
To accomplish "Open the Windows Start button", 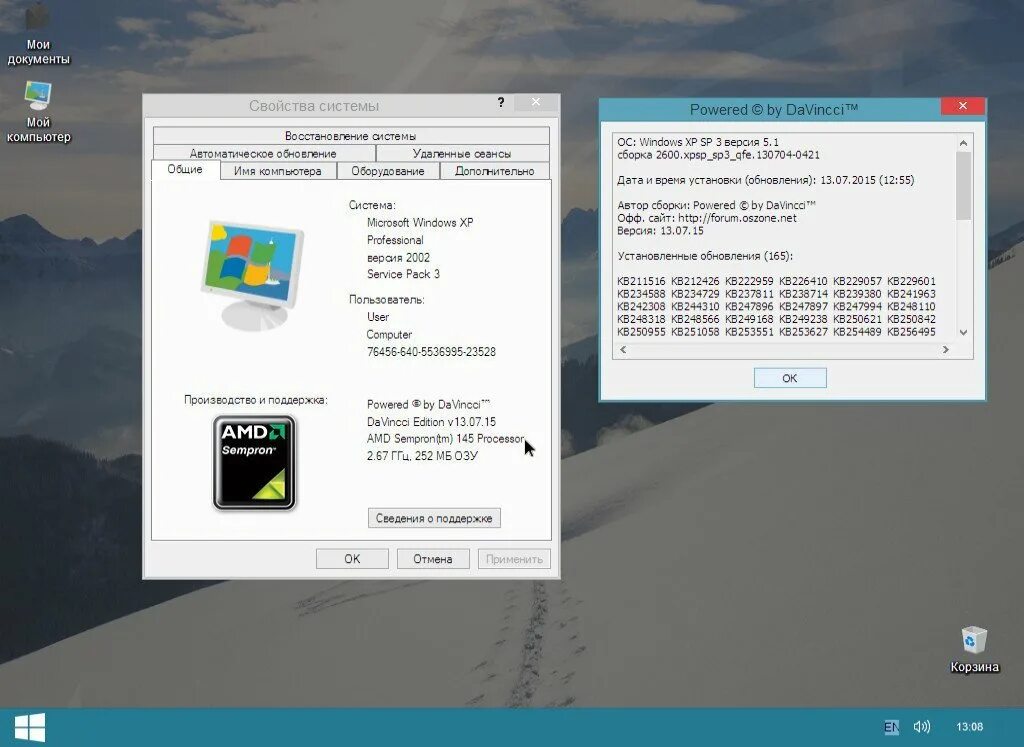I will point(29,727).
